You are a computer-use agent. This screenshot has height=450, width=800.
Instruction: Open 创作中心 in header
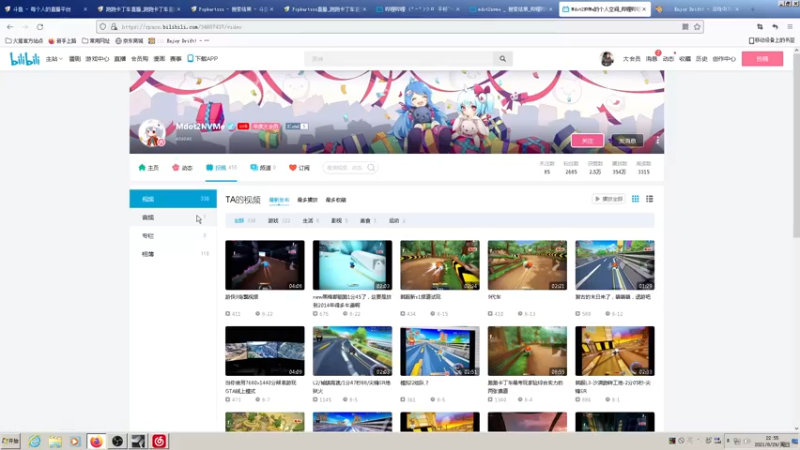pyautogui.click(x=724, y=59)
